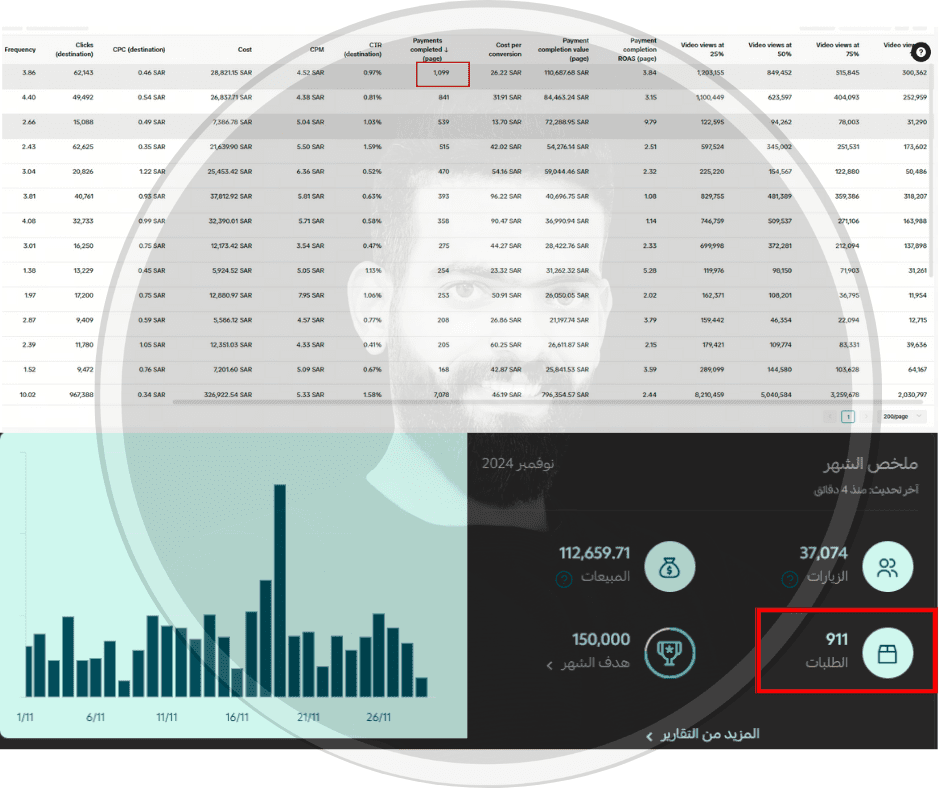Click the Cost column header
Screen dimensions: 940x788
coord(245,49)
